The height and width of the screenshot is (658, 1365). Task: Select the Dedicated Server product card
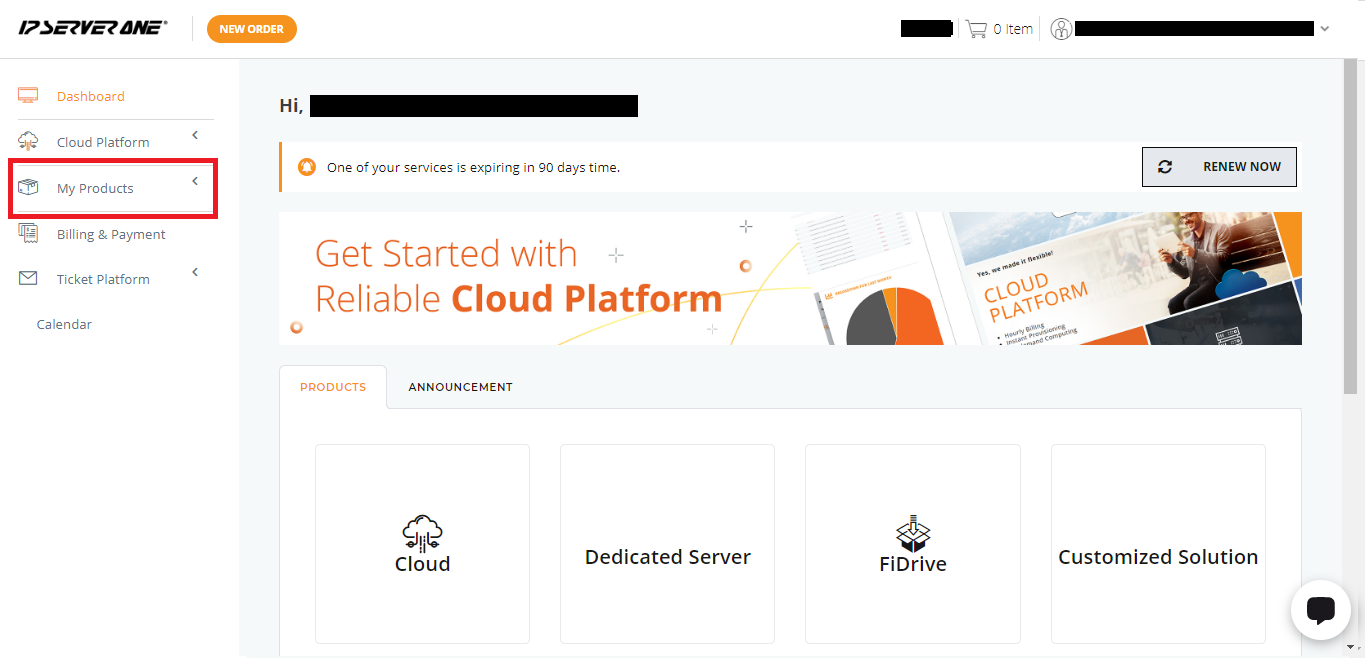click(667, 544)
